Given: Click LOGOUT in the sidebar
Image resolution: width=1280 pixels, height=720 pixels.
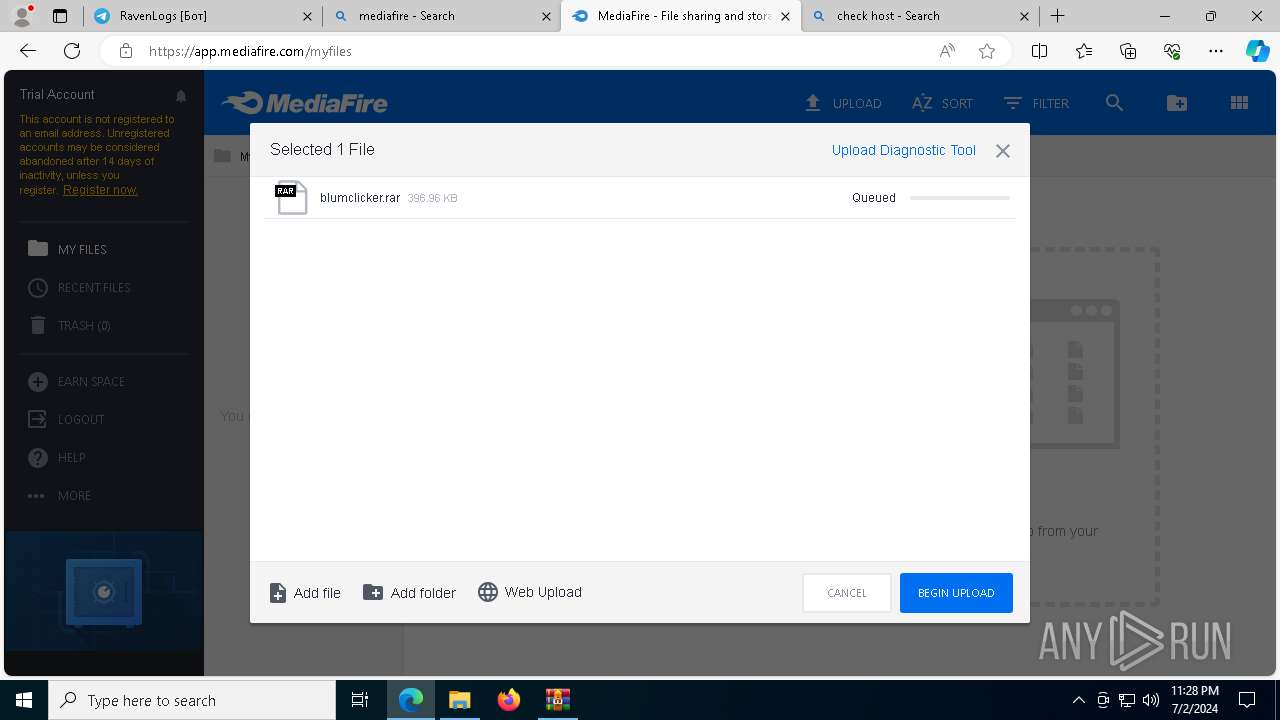Looking at the screenshot, I should [x=66, y=419].
